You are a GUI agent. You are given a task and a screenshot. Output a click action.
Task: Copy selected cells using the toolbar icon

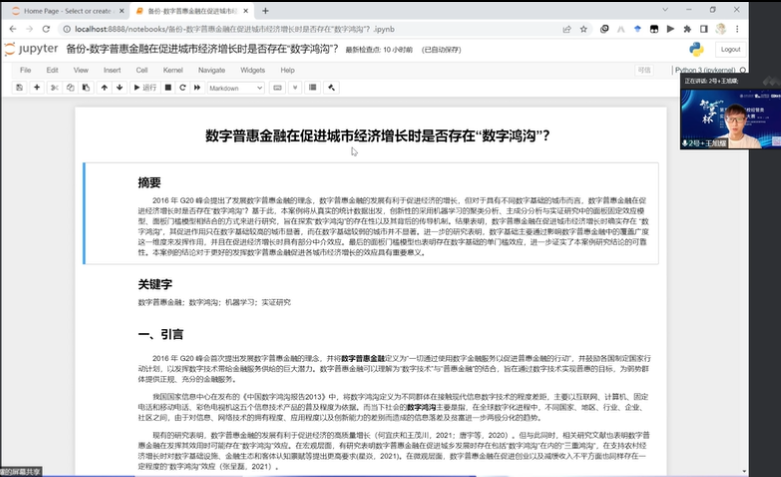point(70,88)
